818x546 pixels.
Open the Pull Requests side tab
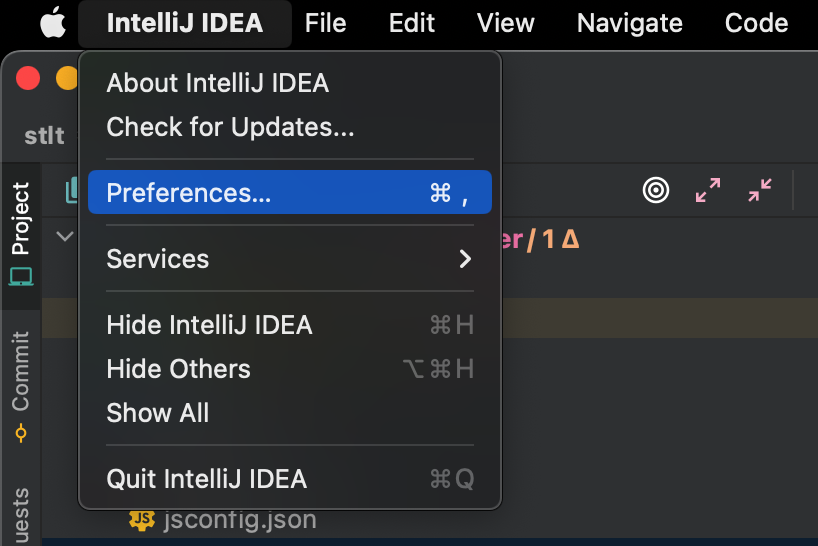click(21, 515)
